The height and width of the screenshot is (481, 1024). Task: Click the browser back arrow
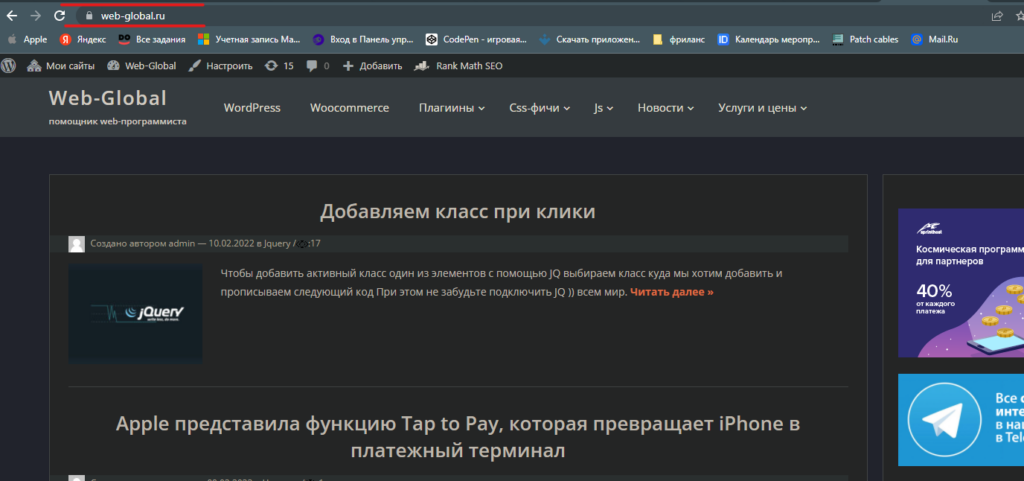point(11,16)
